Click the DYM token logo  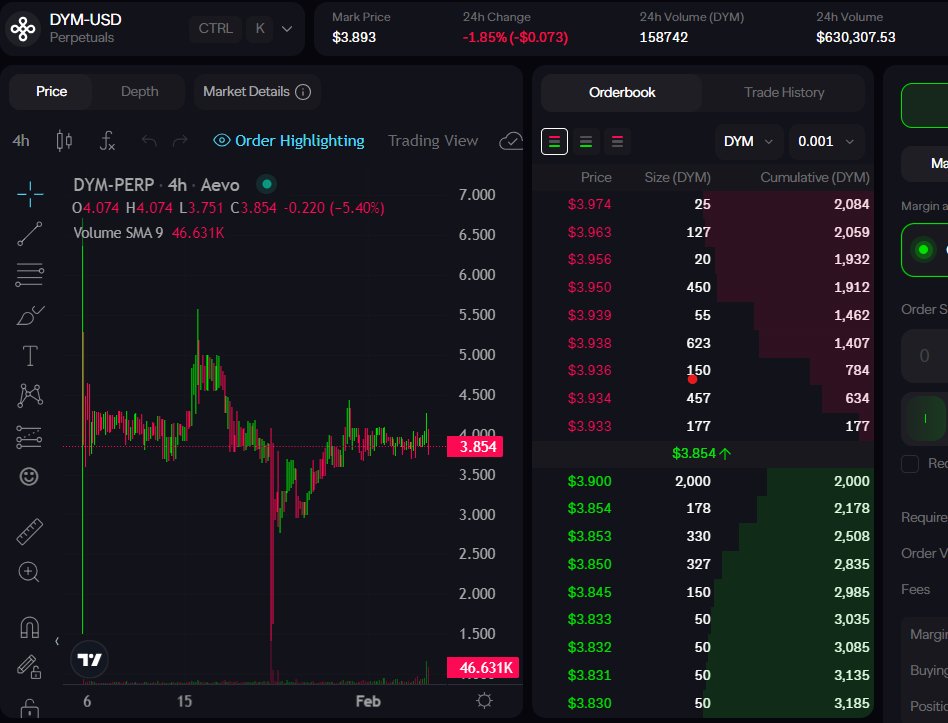pyautogui.click(x=23, y=28)
